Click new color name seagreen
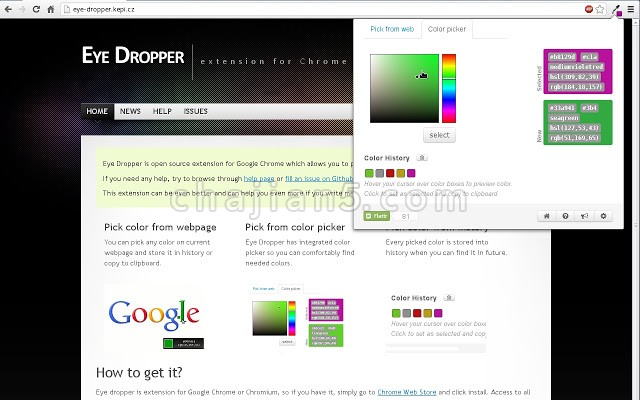This screenshot has width=640, height=400. point(564,118)
